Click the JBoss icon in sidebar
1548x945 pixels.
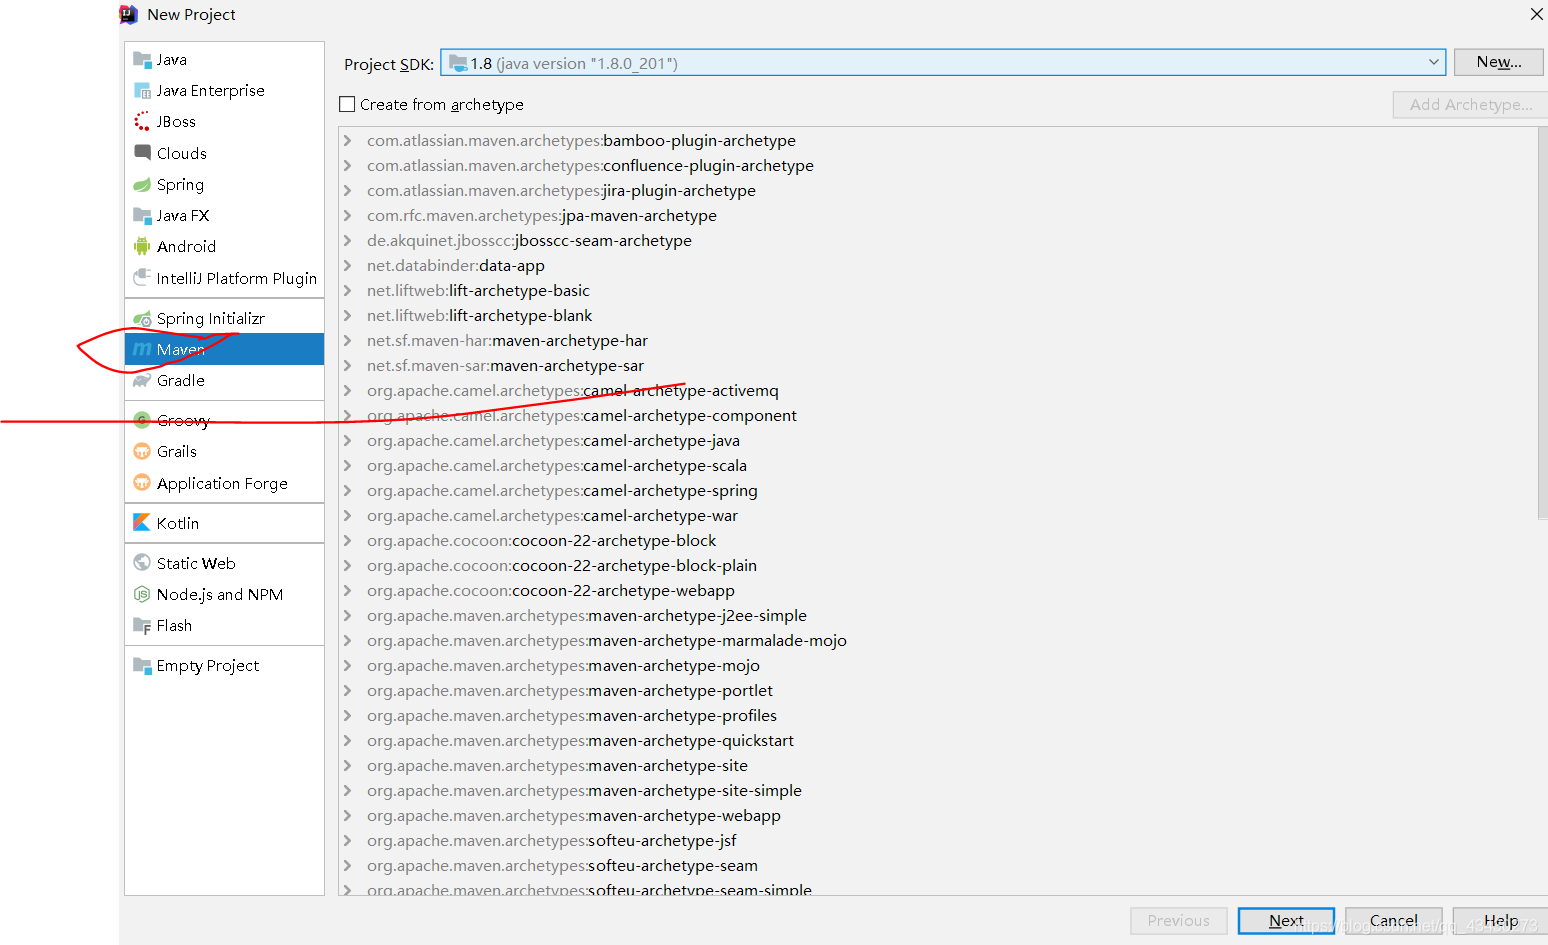(x=142, y=122)
